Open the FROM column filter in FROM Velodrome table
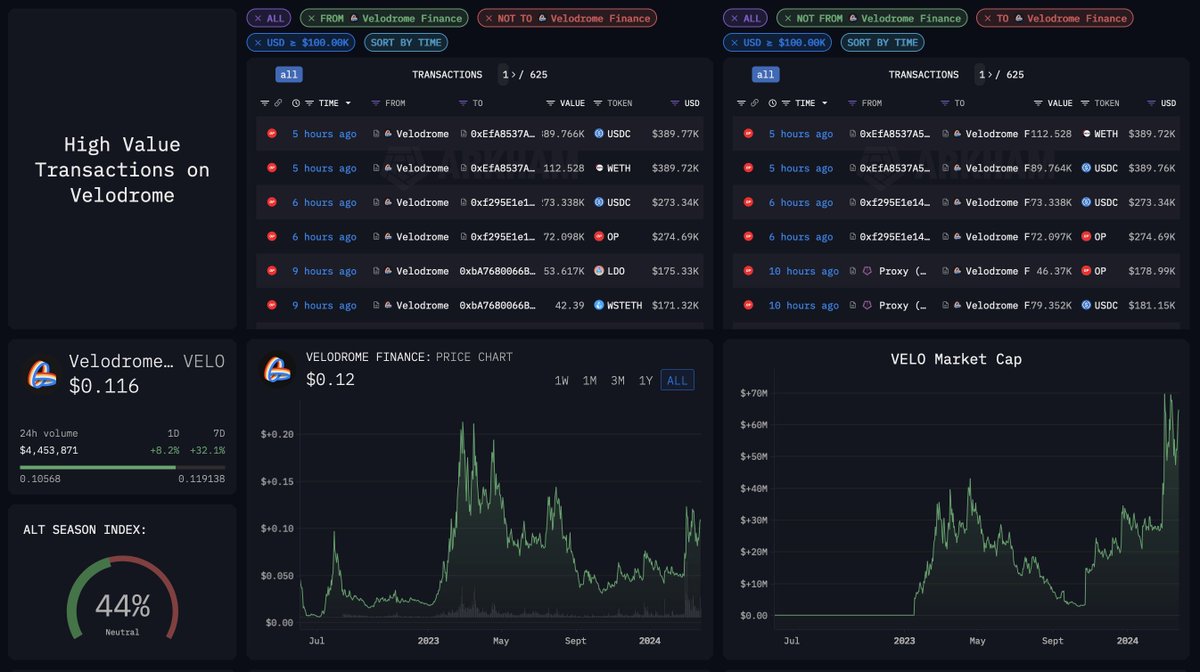 (x=375, y=103)
